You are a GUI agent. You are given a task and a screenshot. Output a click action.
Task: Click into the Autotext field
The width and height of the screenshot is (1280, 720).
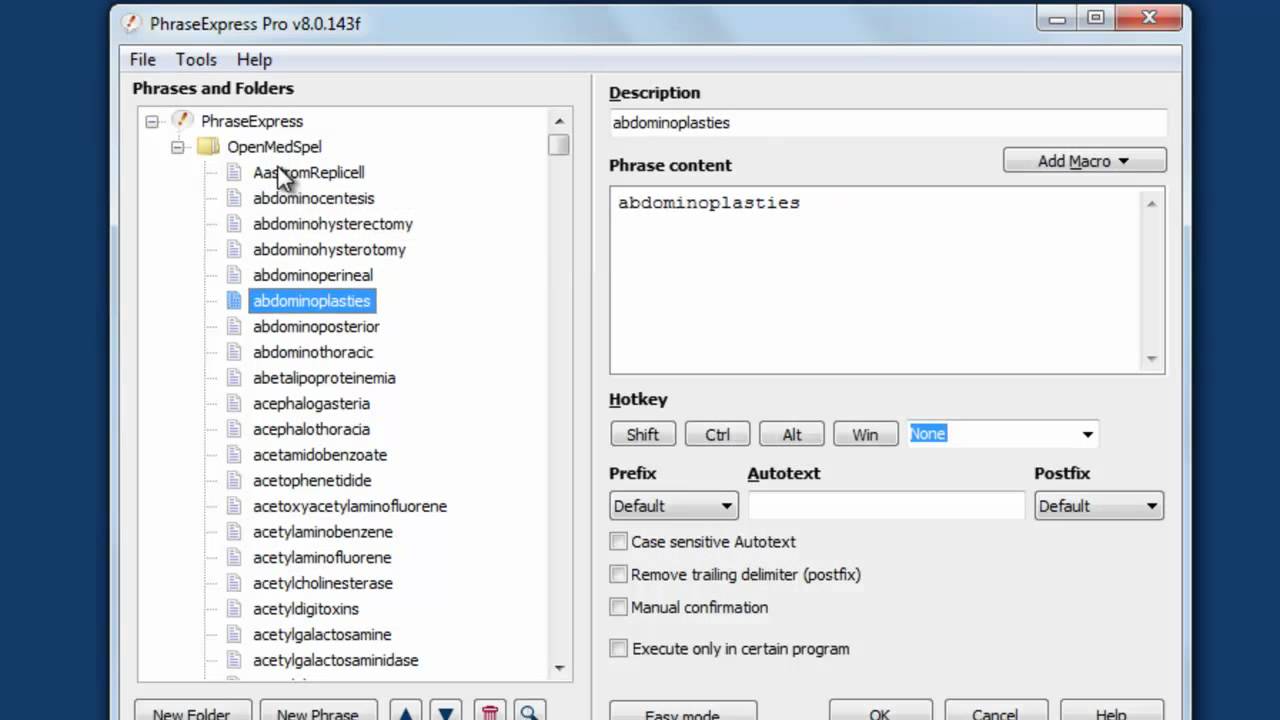coord(886,506)
